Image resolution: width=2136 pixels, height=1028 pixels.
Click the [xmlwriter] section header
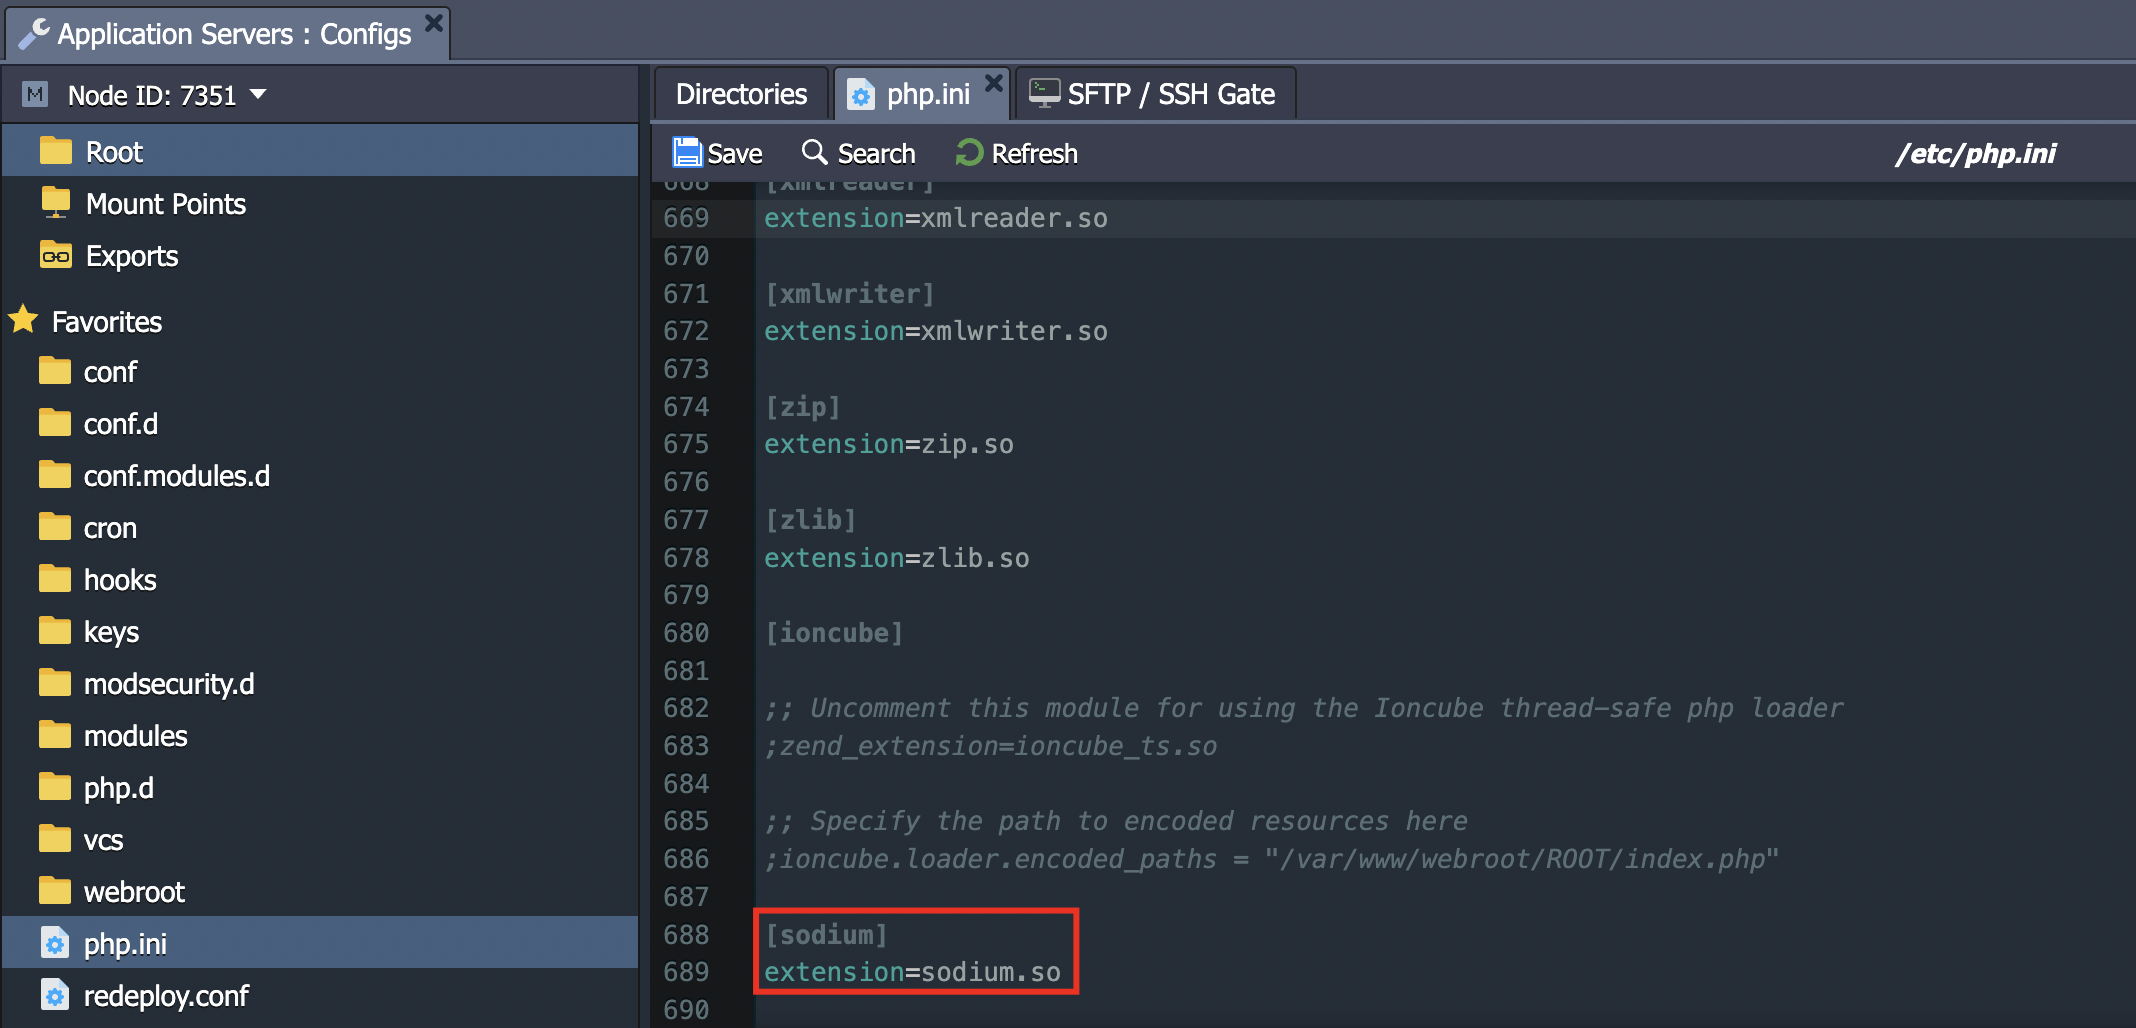click(849, 294)
